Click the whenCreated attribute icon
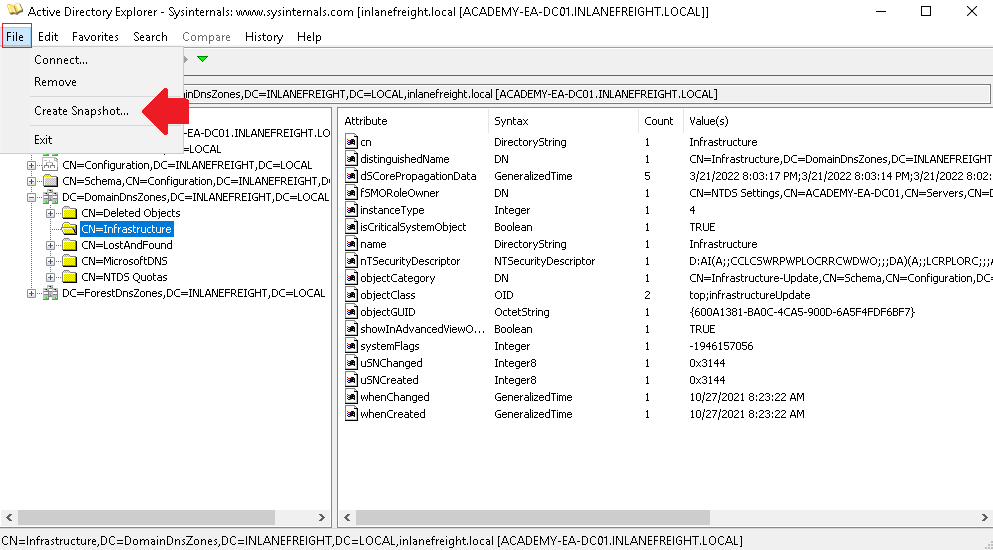 coord(351,414)
